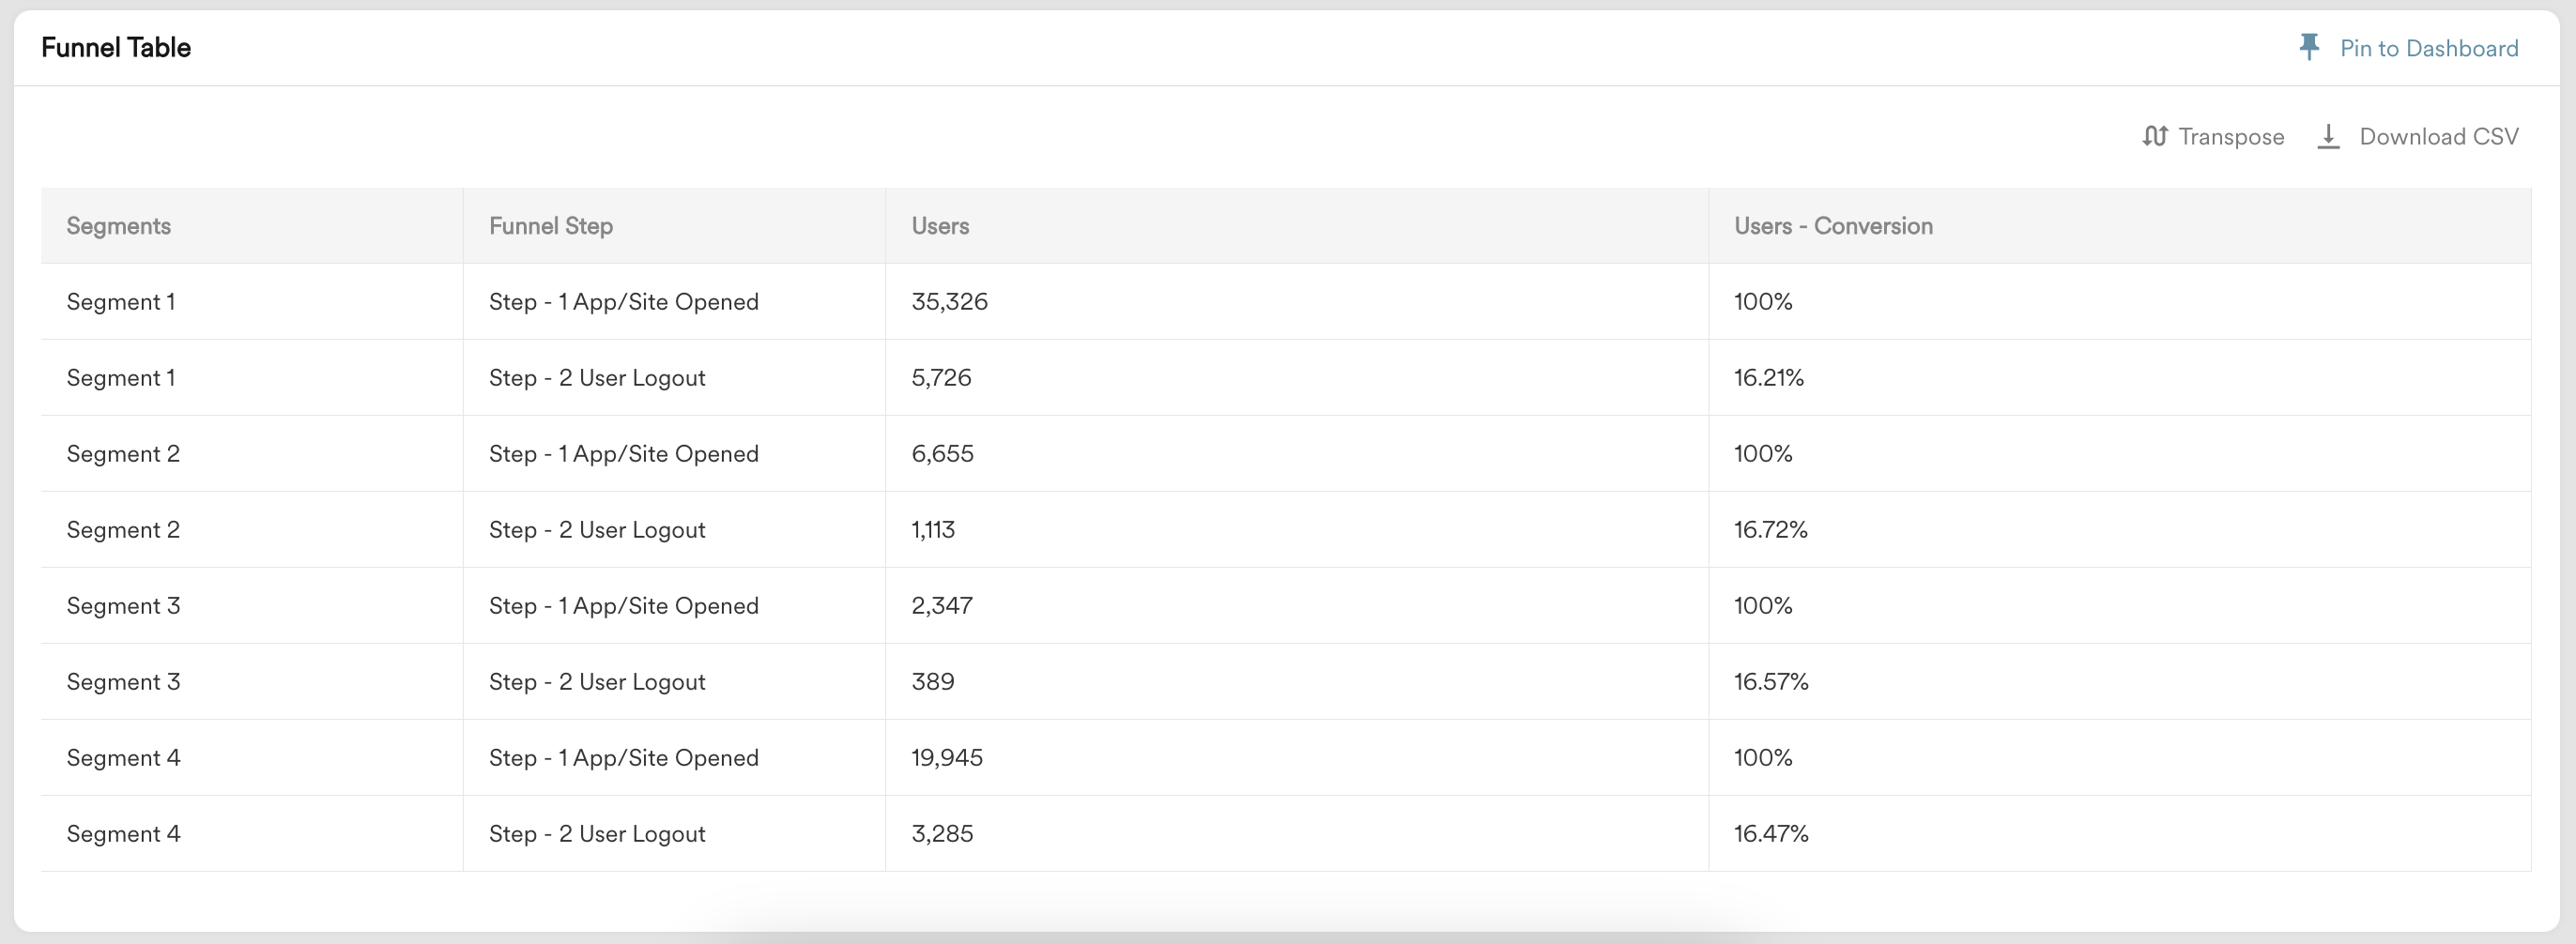Select the Segments column header
The width and height of the screenshot is (2576, 944).
(118, 226)
